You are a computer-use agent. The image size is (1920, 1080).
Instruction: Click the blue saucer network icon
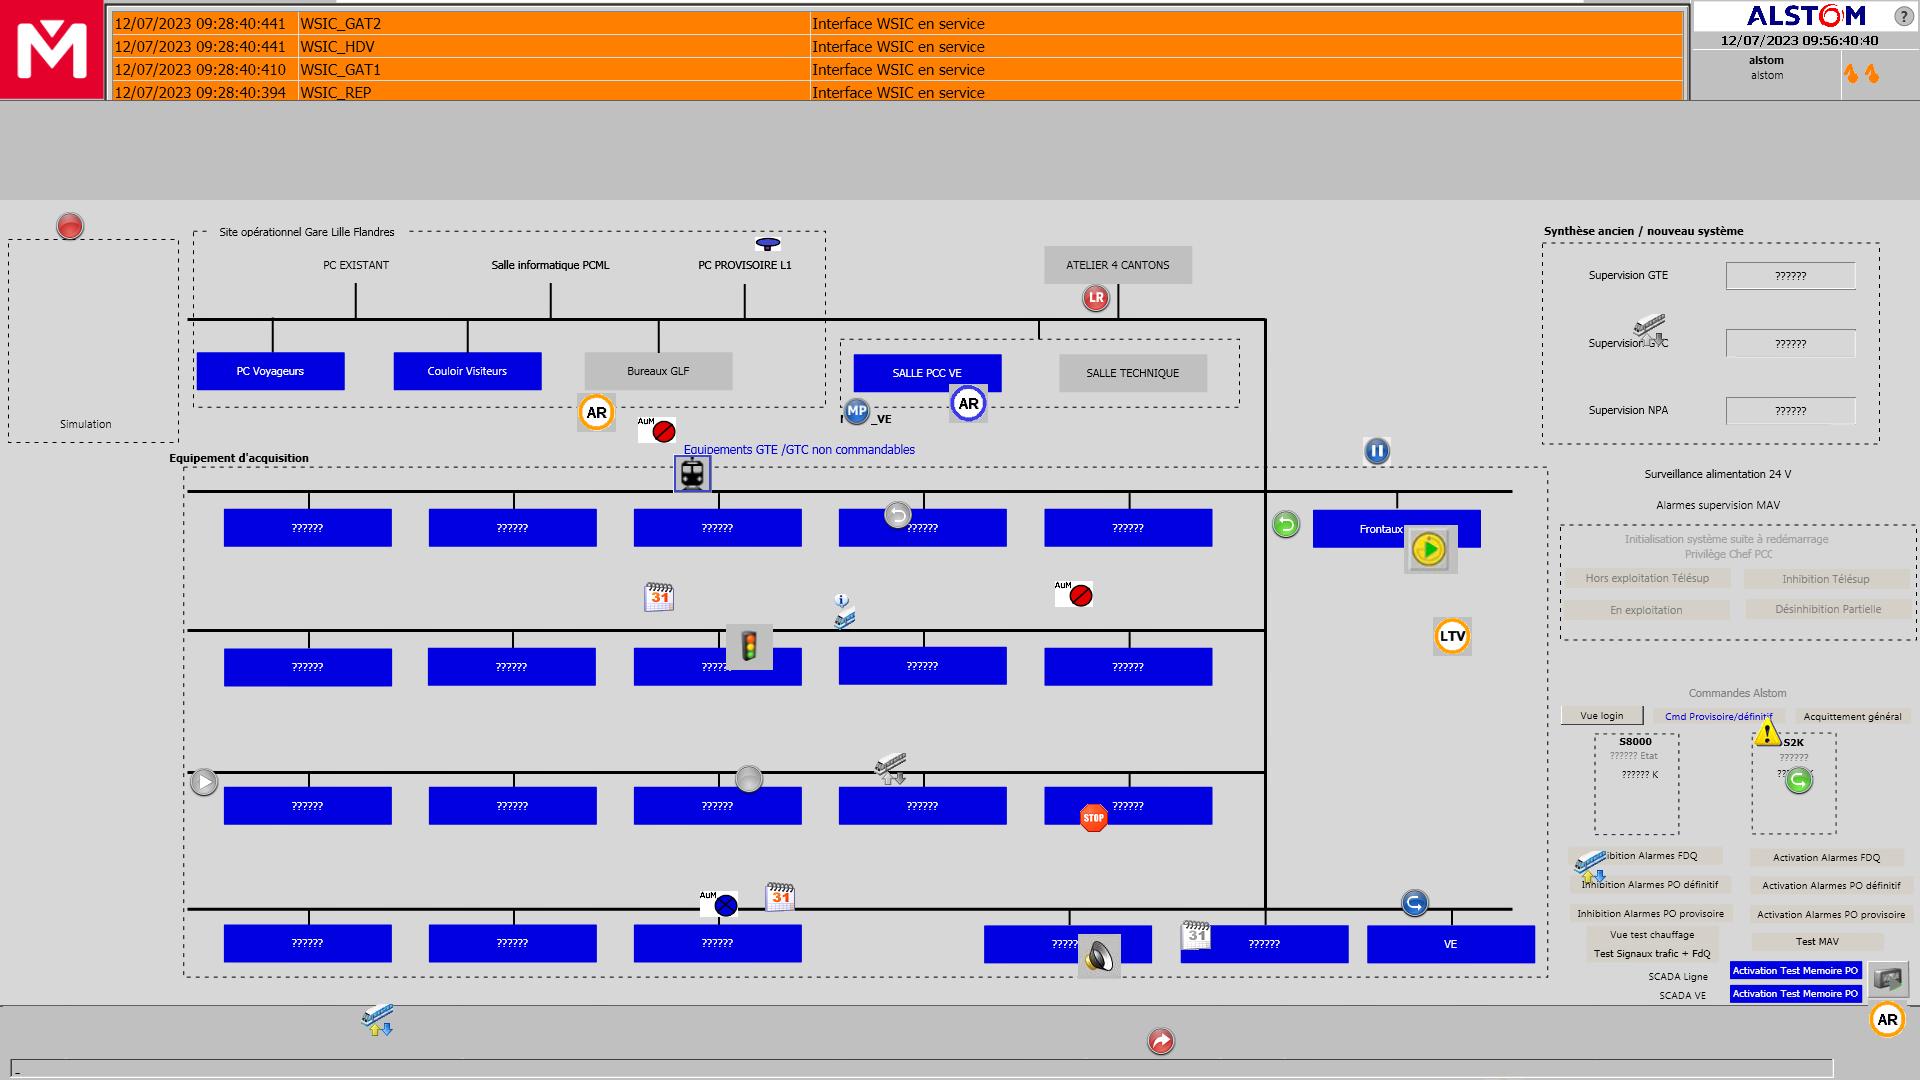[x=768, y=244]
